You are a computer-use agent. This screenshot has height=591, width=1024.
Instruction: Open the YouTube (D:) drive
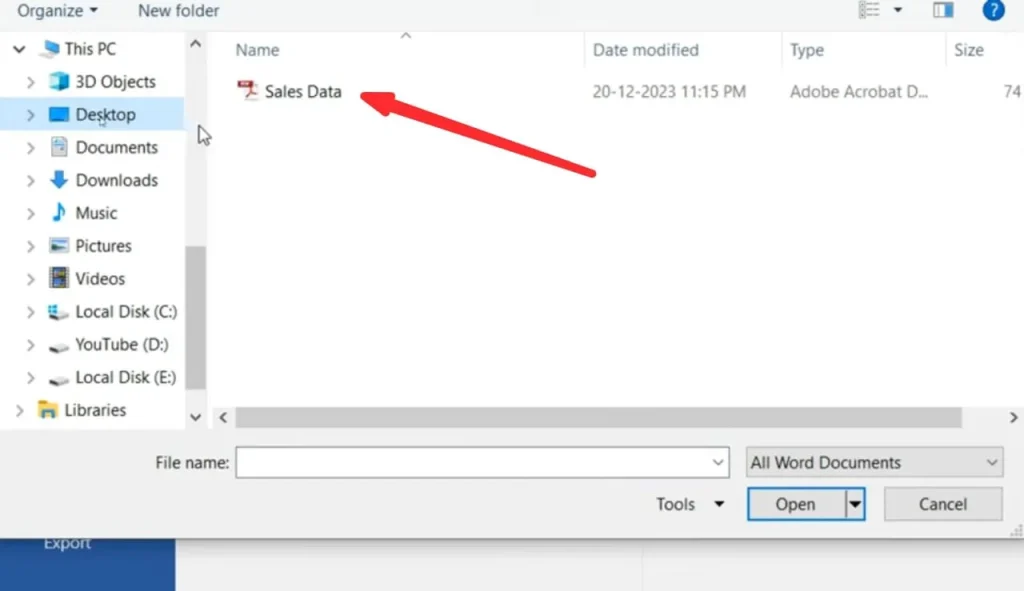[x=121, y=344]
